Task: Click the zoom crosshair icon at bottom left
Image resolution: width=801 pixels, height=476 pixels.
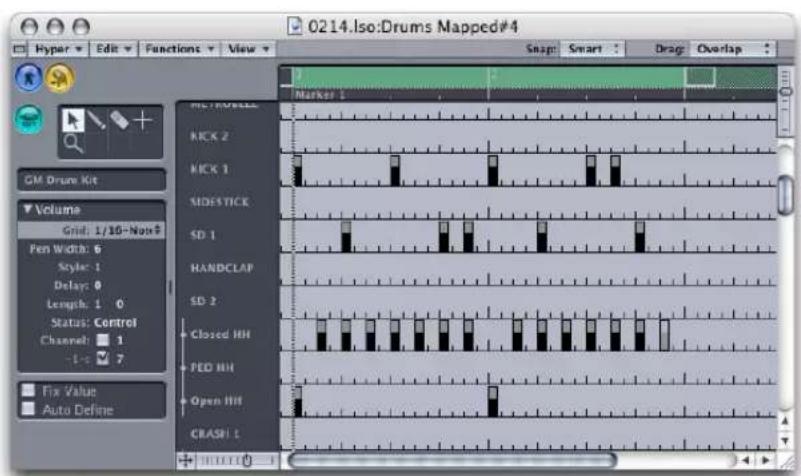Action: point(185,461)
